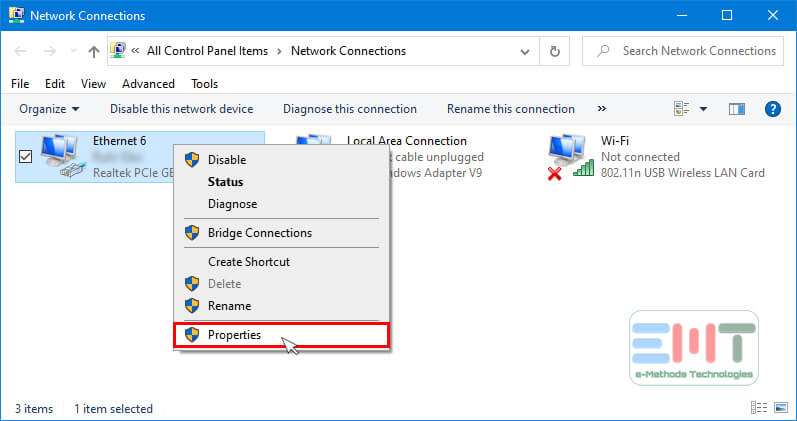Screen dimensions: 797x421
Task: Open the File menu
Action: coord(20,83)
